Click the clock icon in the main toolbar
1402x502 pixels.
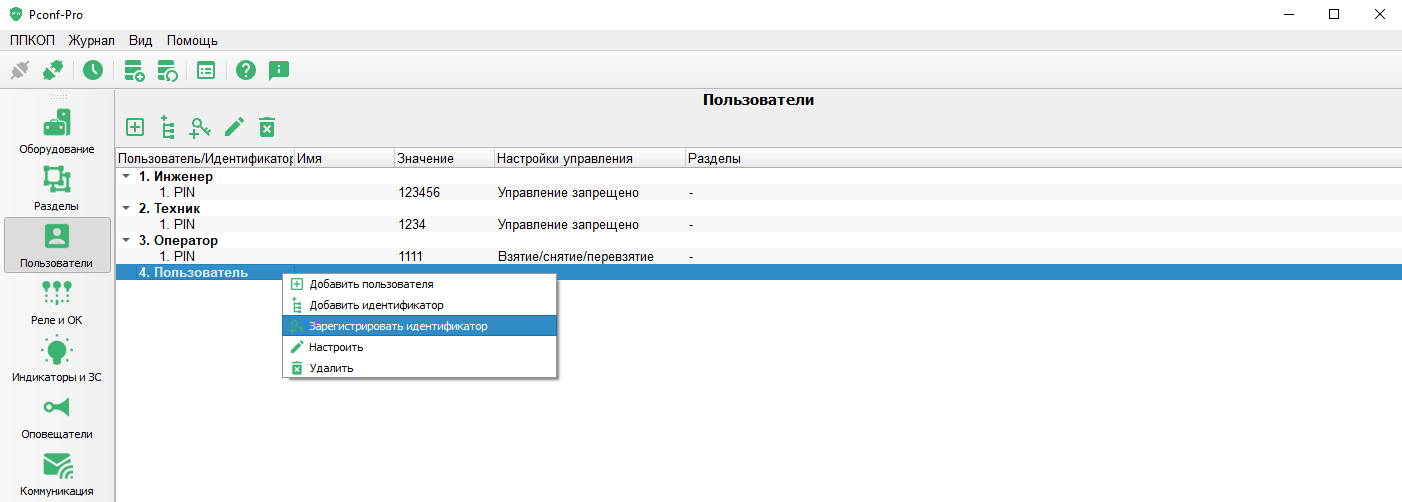point(93,70)
